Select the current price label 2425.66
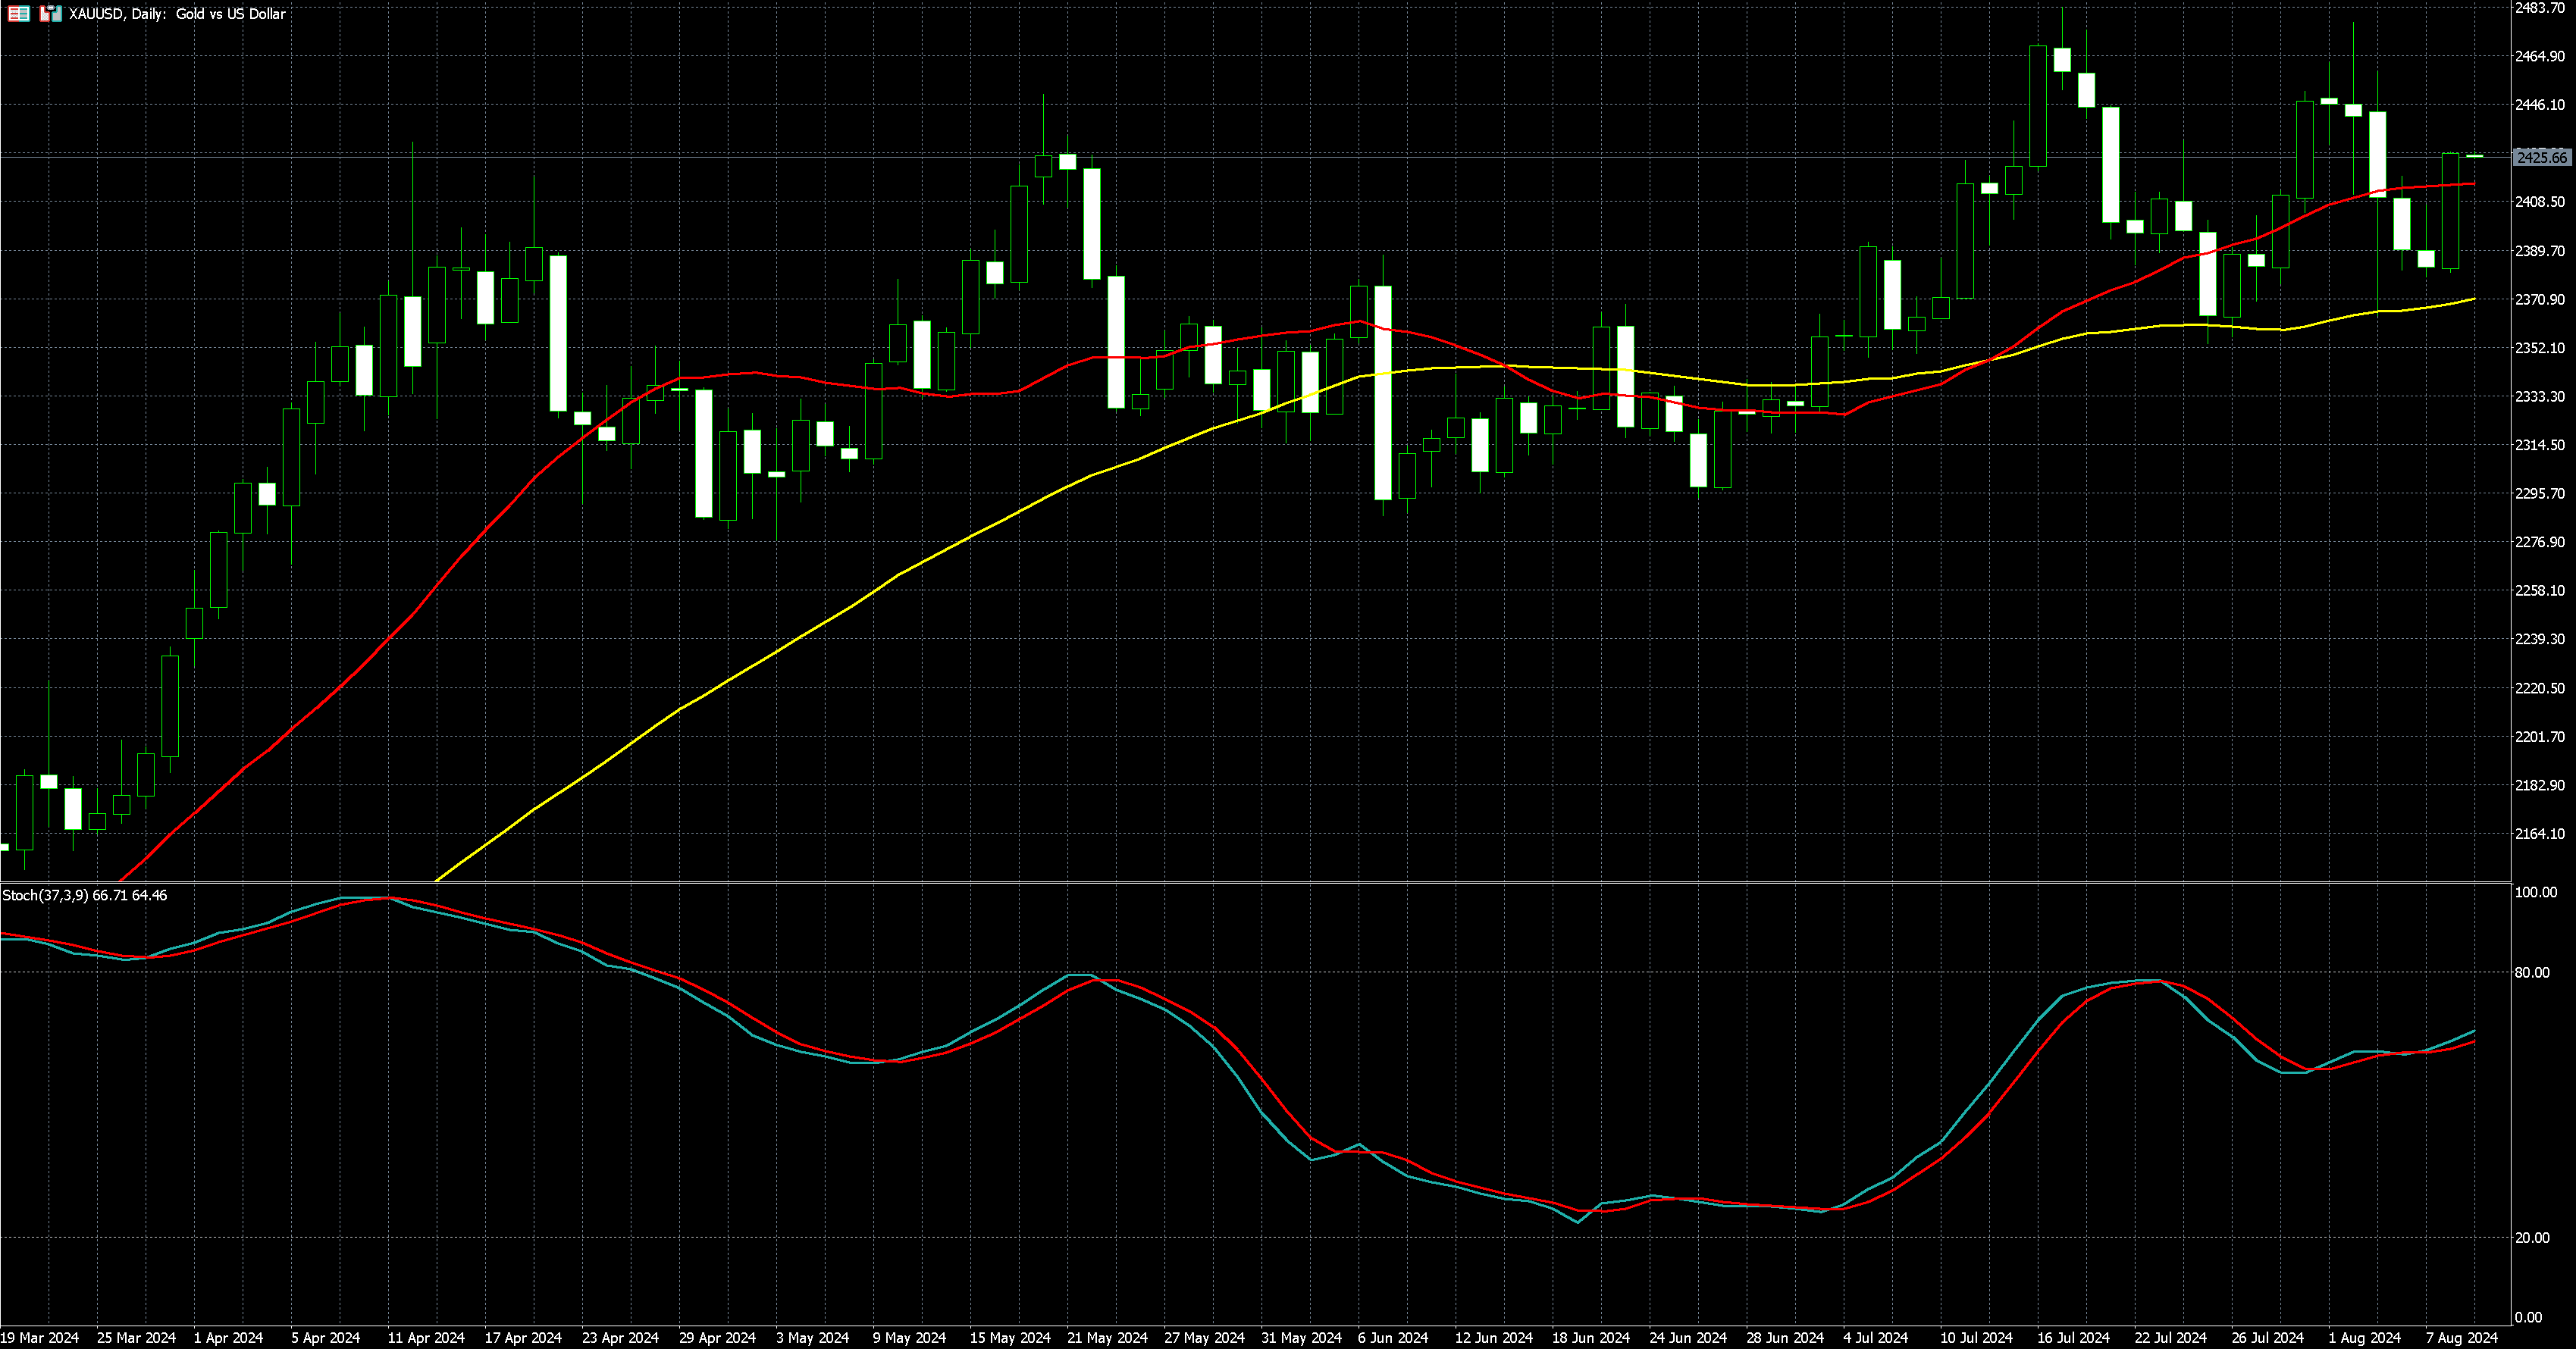Viewport: 2576px width, 1349px height. click(2541, 158)
